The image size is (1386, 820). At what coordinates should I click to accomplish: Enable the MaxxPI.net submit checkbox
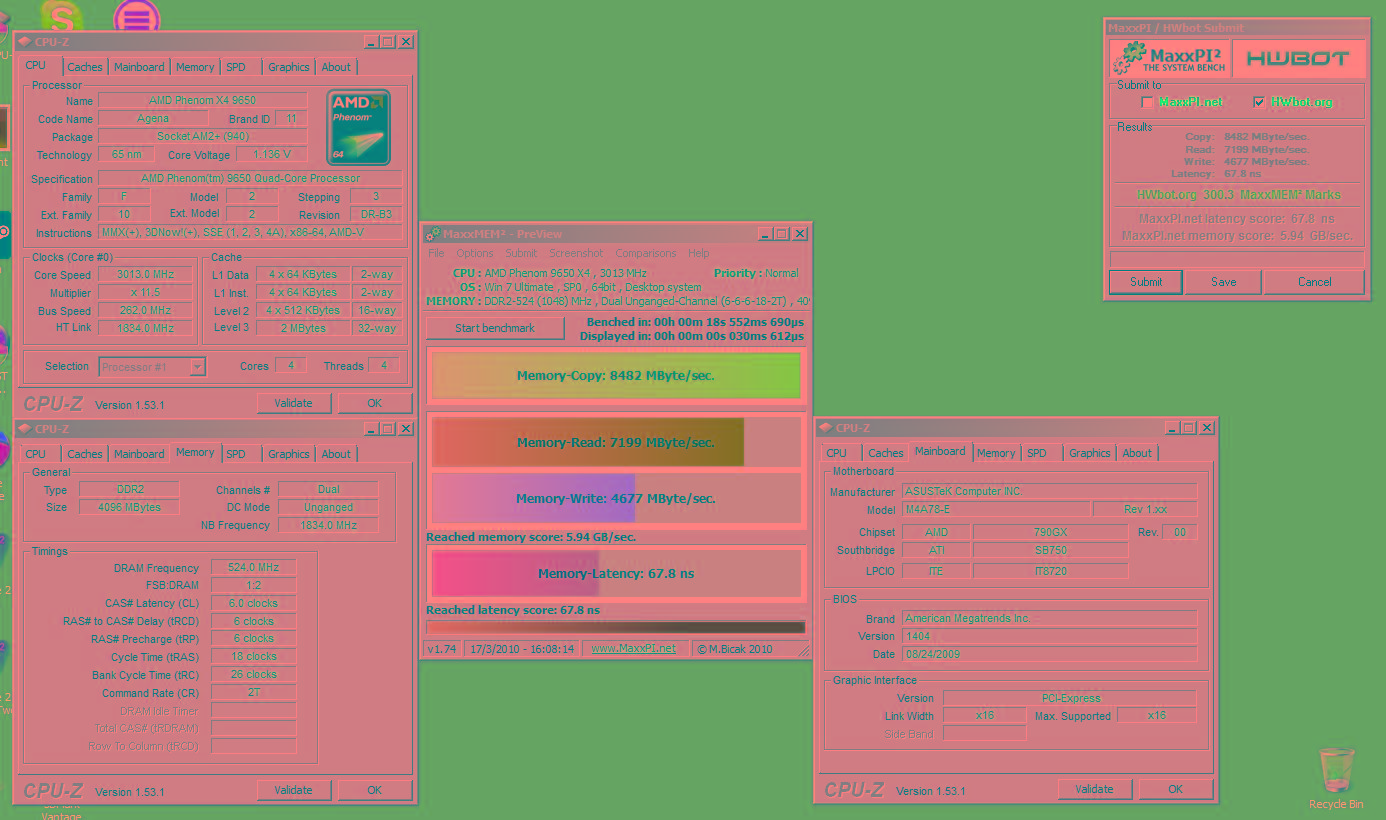1148,102
